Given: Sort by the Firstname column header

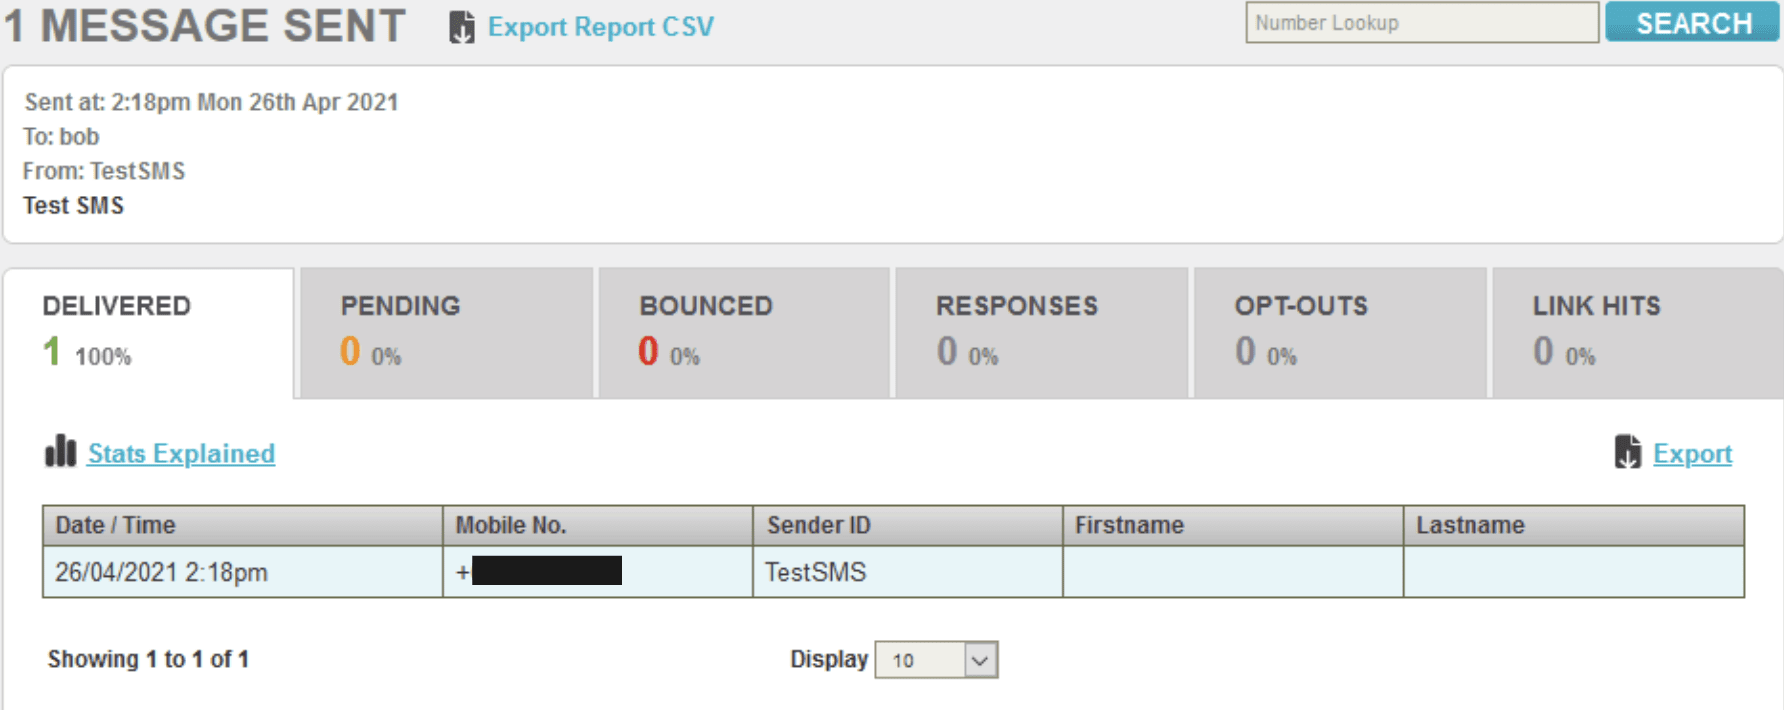Looking at the screenshot, I should tap(1129, 525).
